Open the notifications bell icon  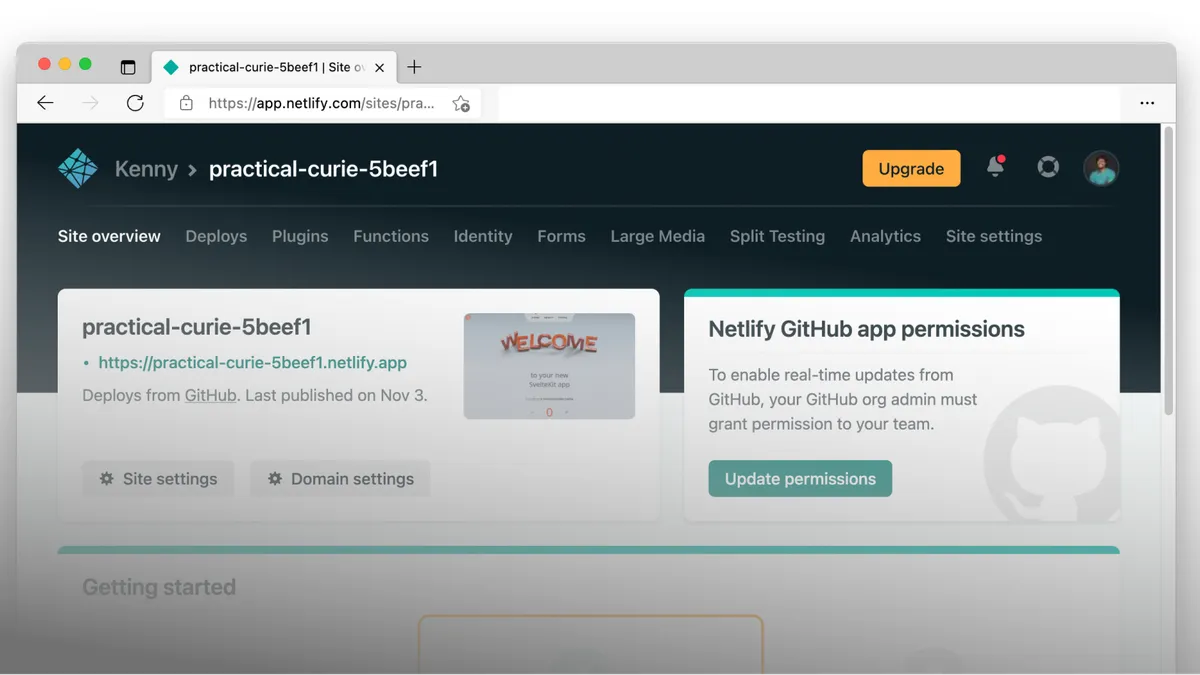pos(995,166)
